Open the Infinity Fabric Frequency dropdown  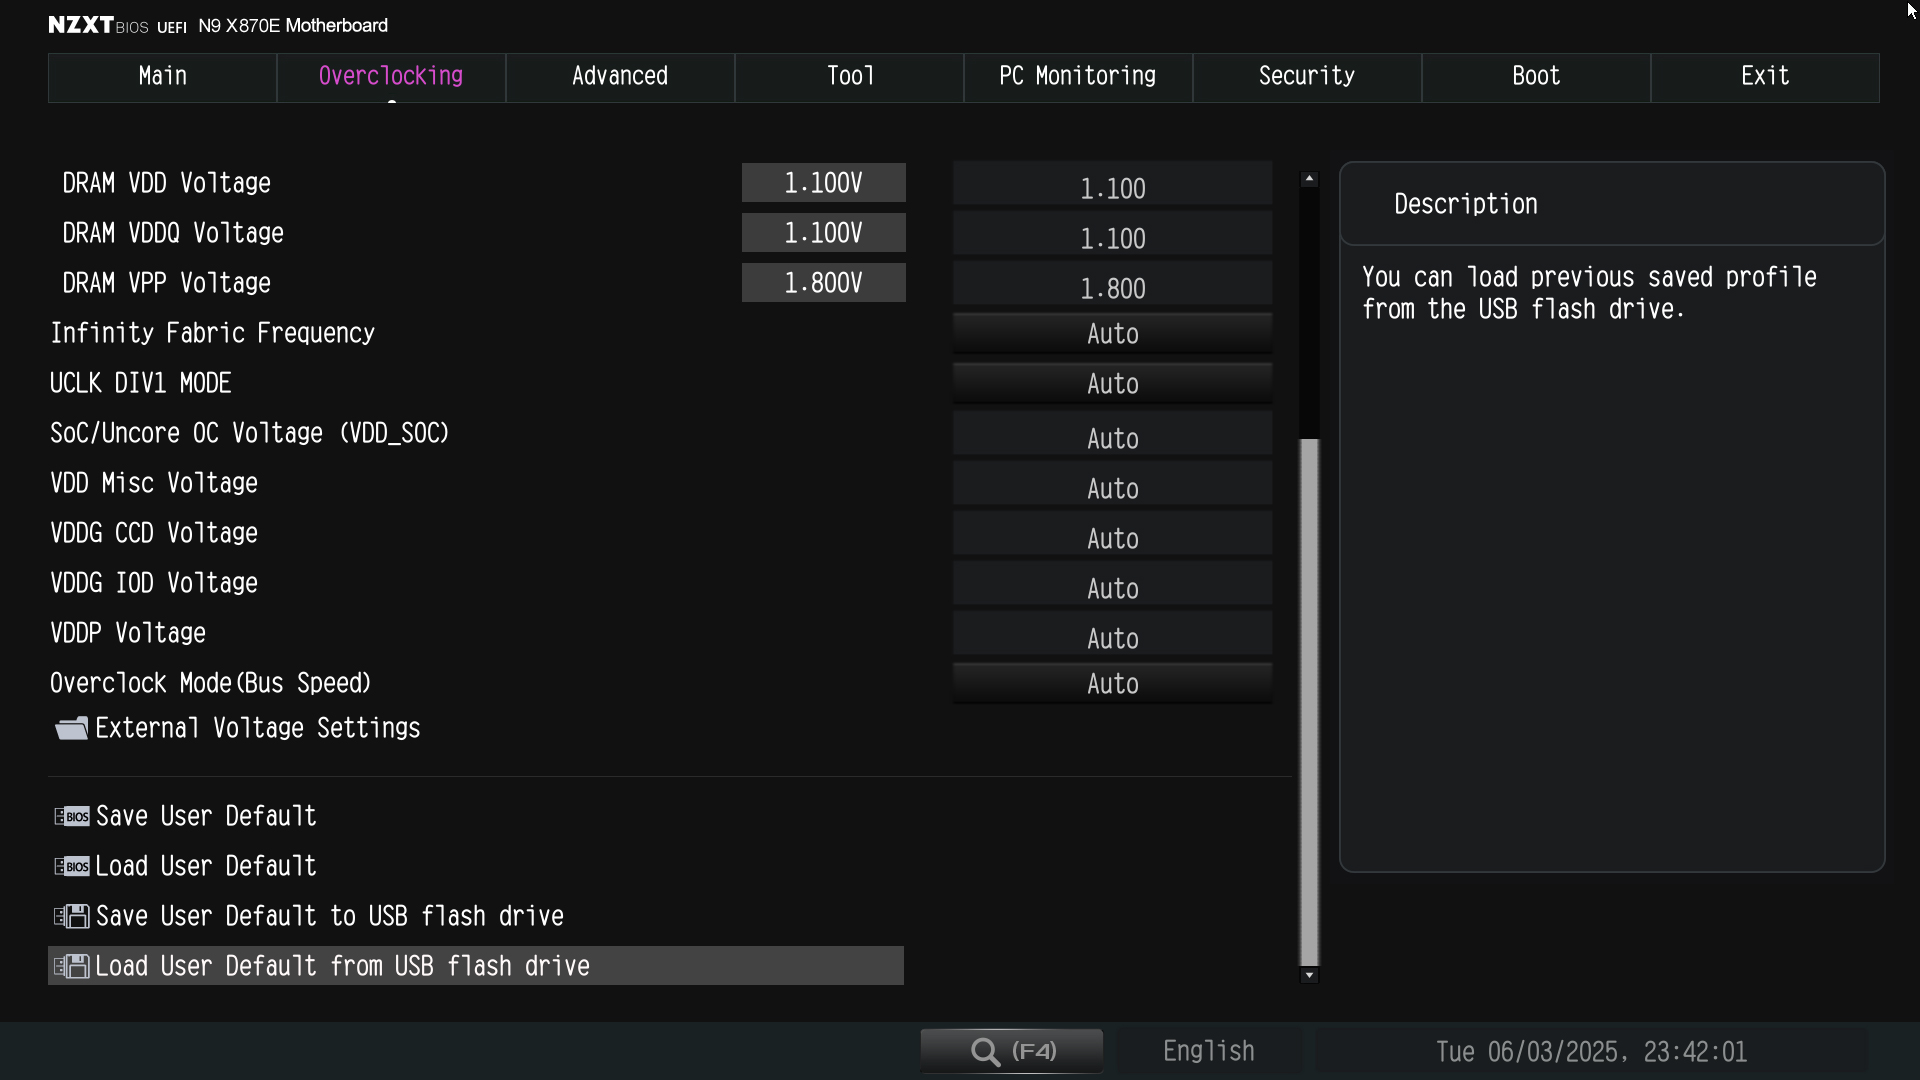point(1112,334)
